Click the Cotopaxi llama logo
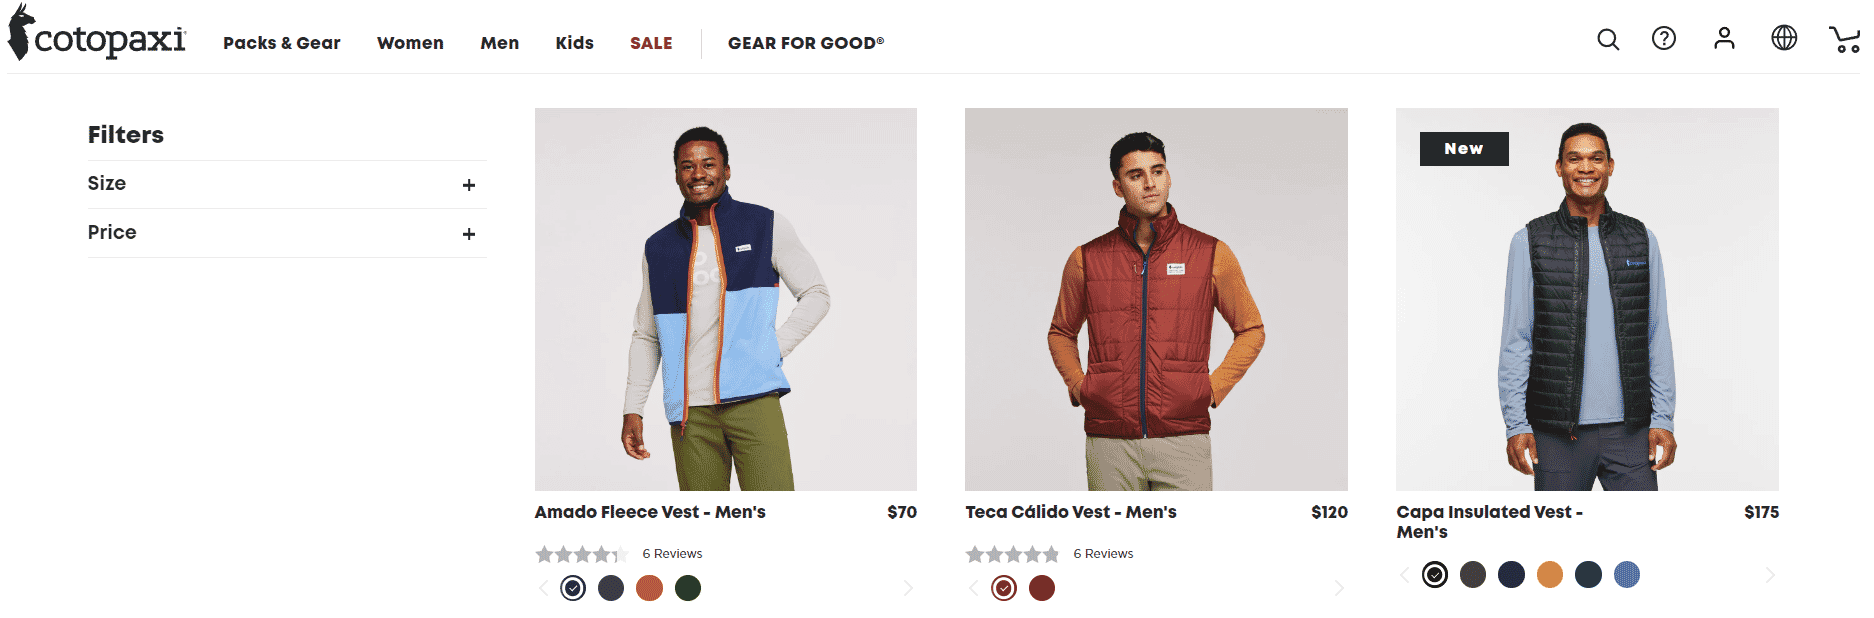The height and width of the screenshot is (618, 1874). pos(97,36)
